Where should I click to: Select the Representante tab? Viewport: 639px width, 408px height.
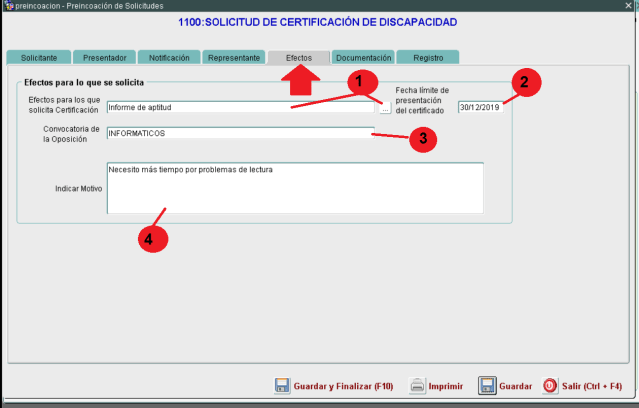point(234,58)
